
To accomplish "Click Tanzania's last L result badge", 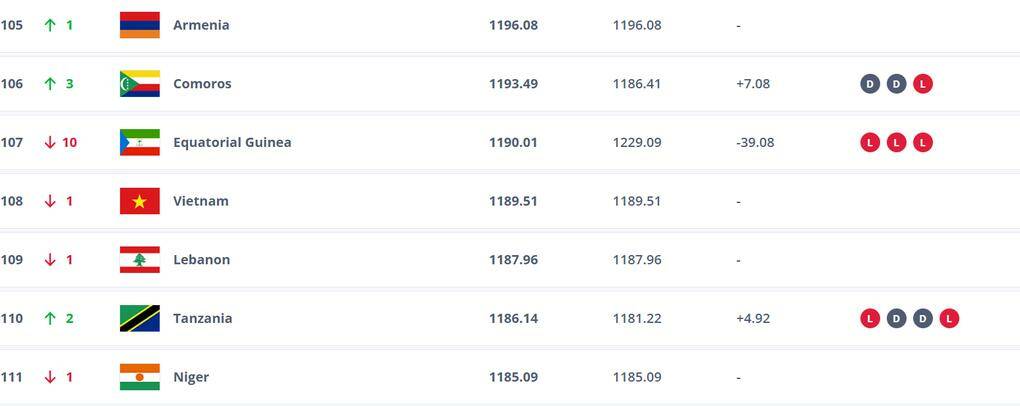I will click(949, 318).
